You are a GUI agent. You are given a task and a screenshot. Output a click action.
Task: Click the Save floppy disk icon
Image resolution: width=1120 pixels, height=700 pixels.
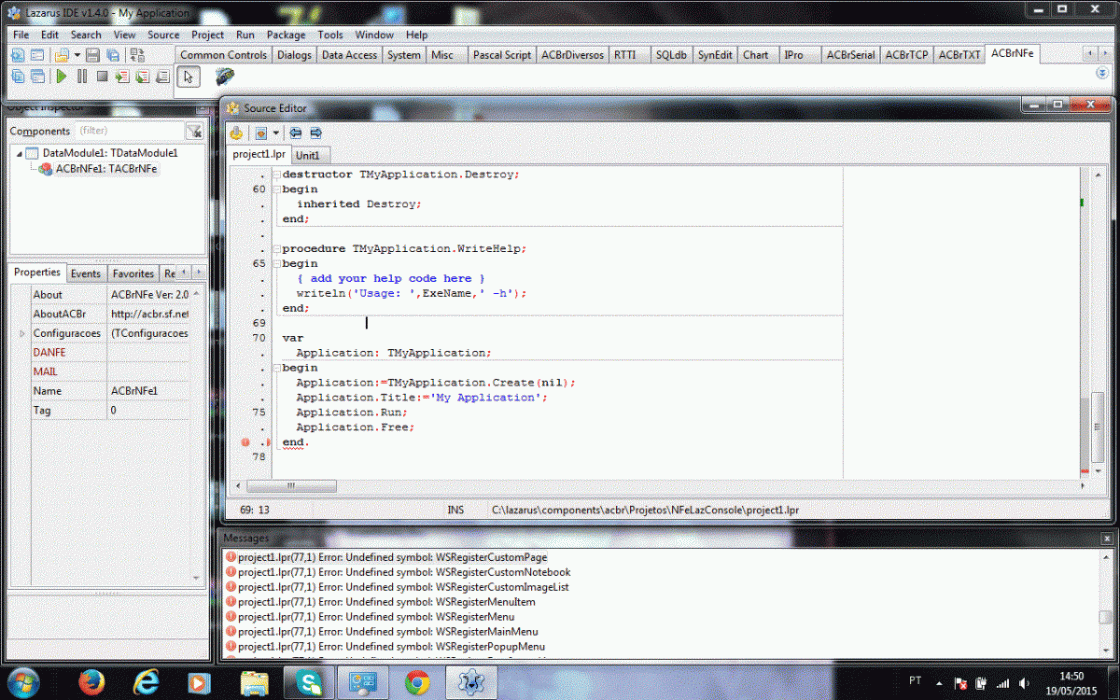[x=92, y=55]
